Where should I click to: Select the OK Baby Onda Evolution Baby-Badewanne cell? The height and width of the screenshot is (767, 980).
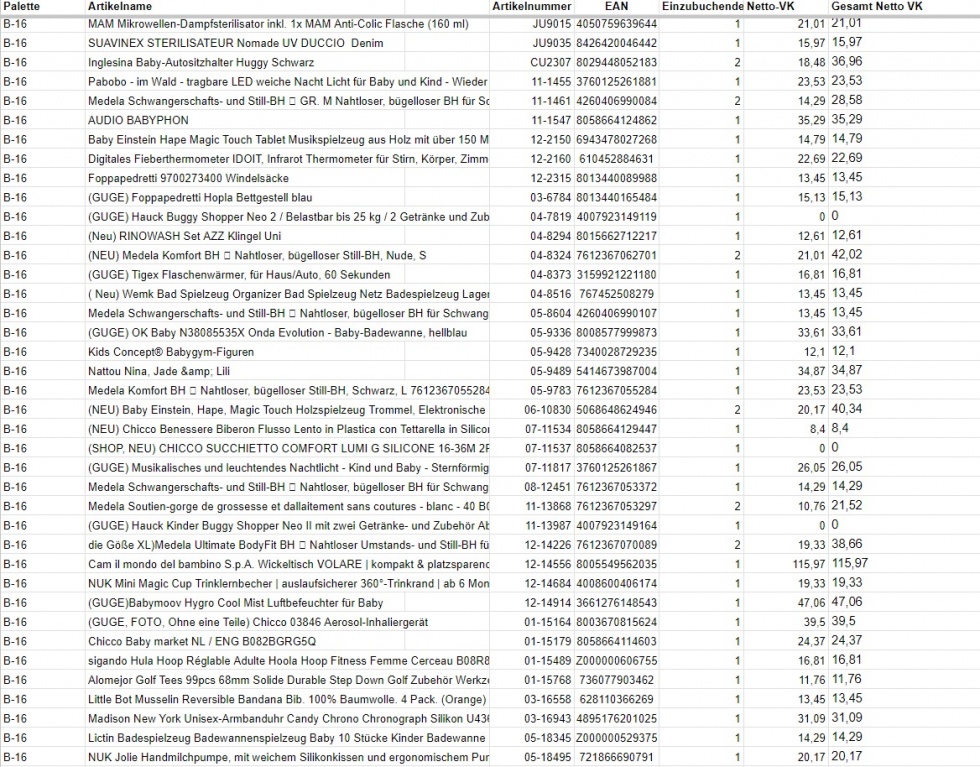(x=278, y=333)
